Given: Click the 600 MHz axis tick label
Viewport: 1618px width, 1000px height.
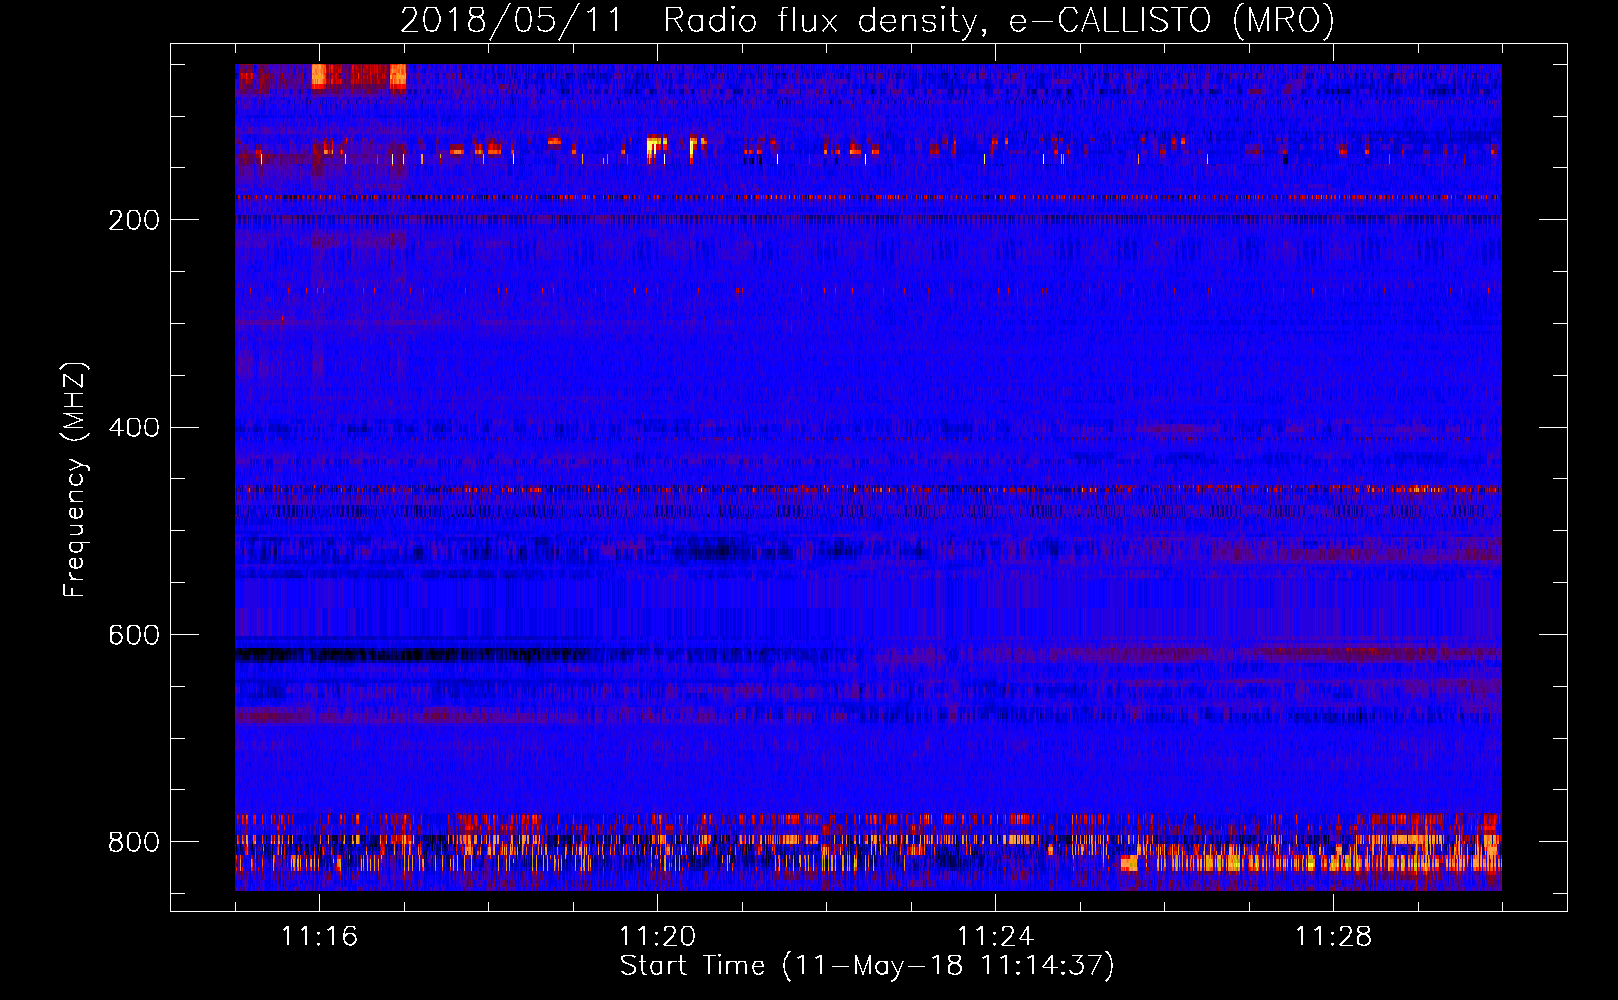Looking at the screenshot, I should click(x=134, y=636).
